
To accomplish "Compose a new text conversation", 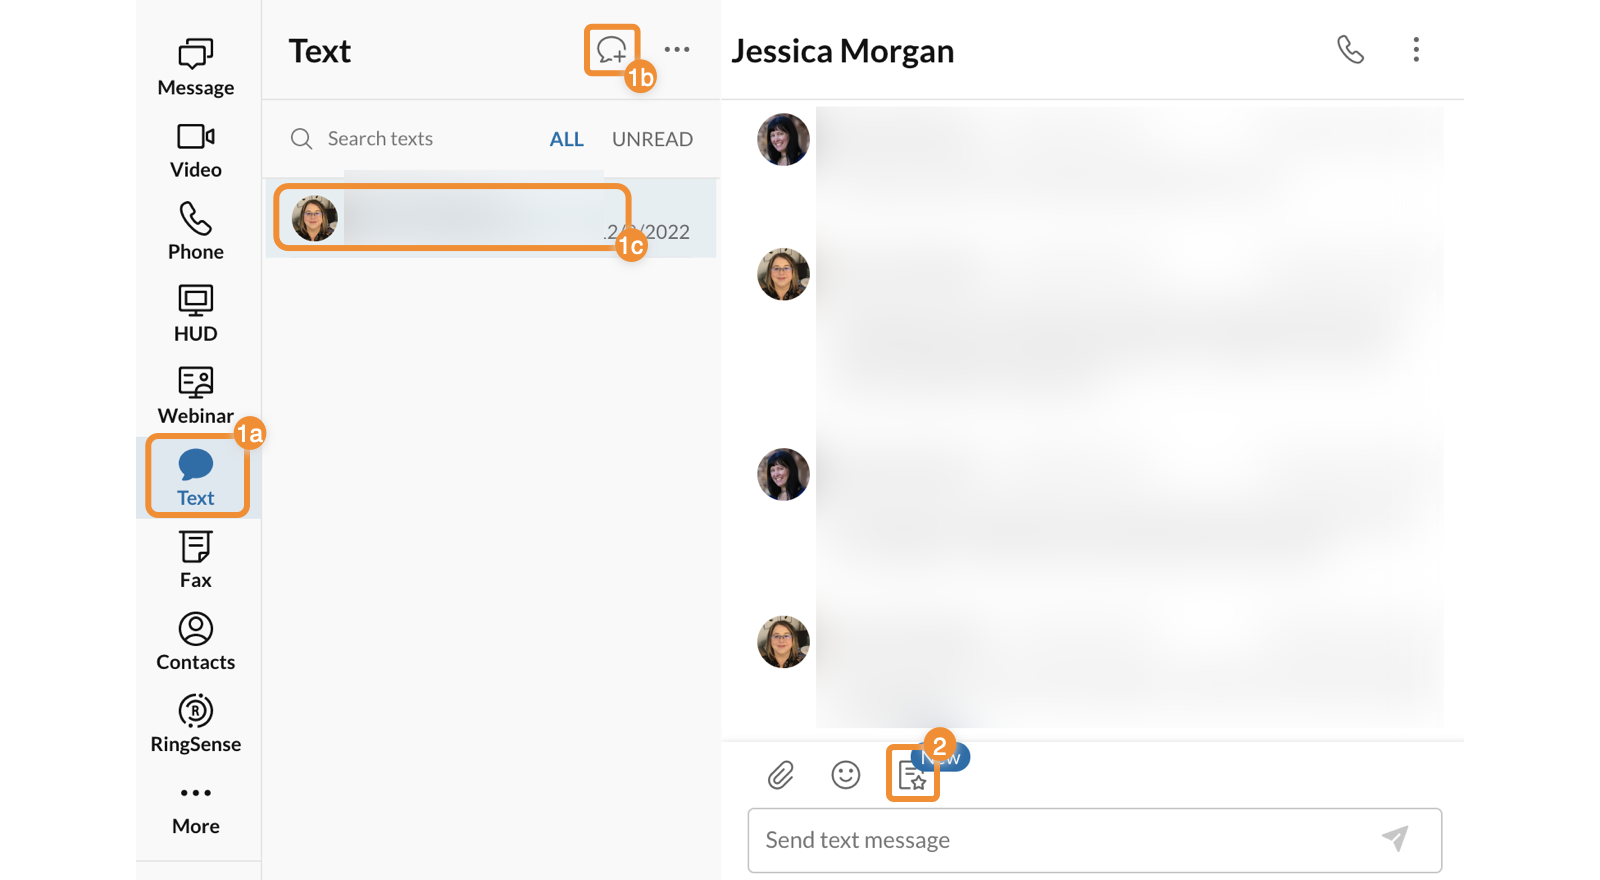I will [x=611, y=49].
